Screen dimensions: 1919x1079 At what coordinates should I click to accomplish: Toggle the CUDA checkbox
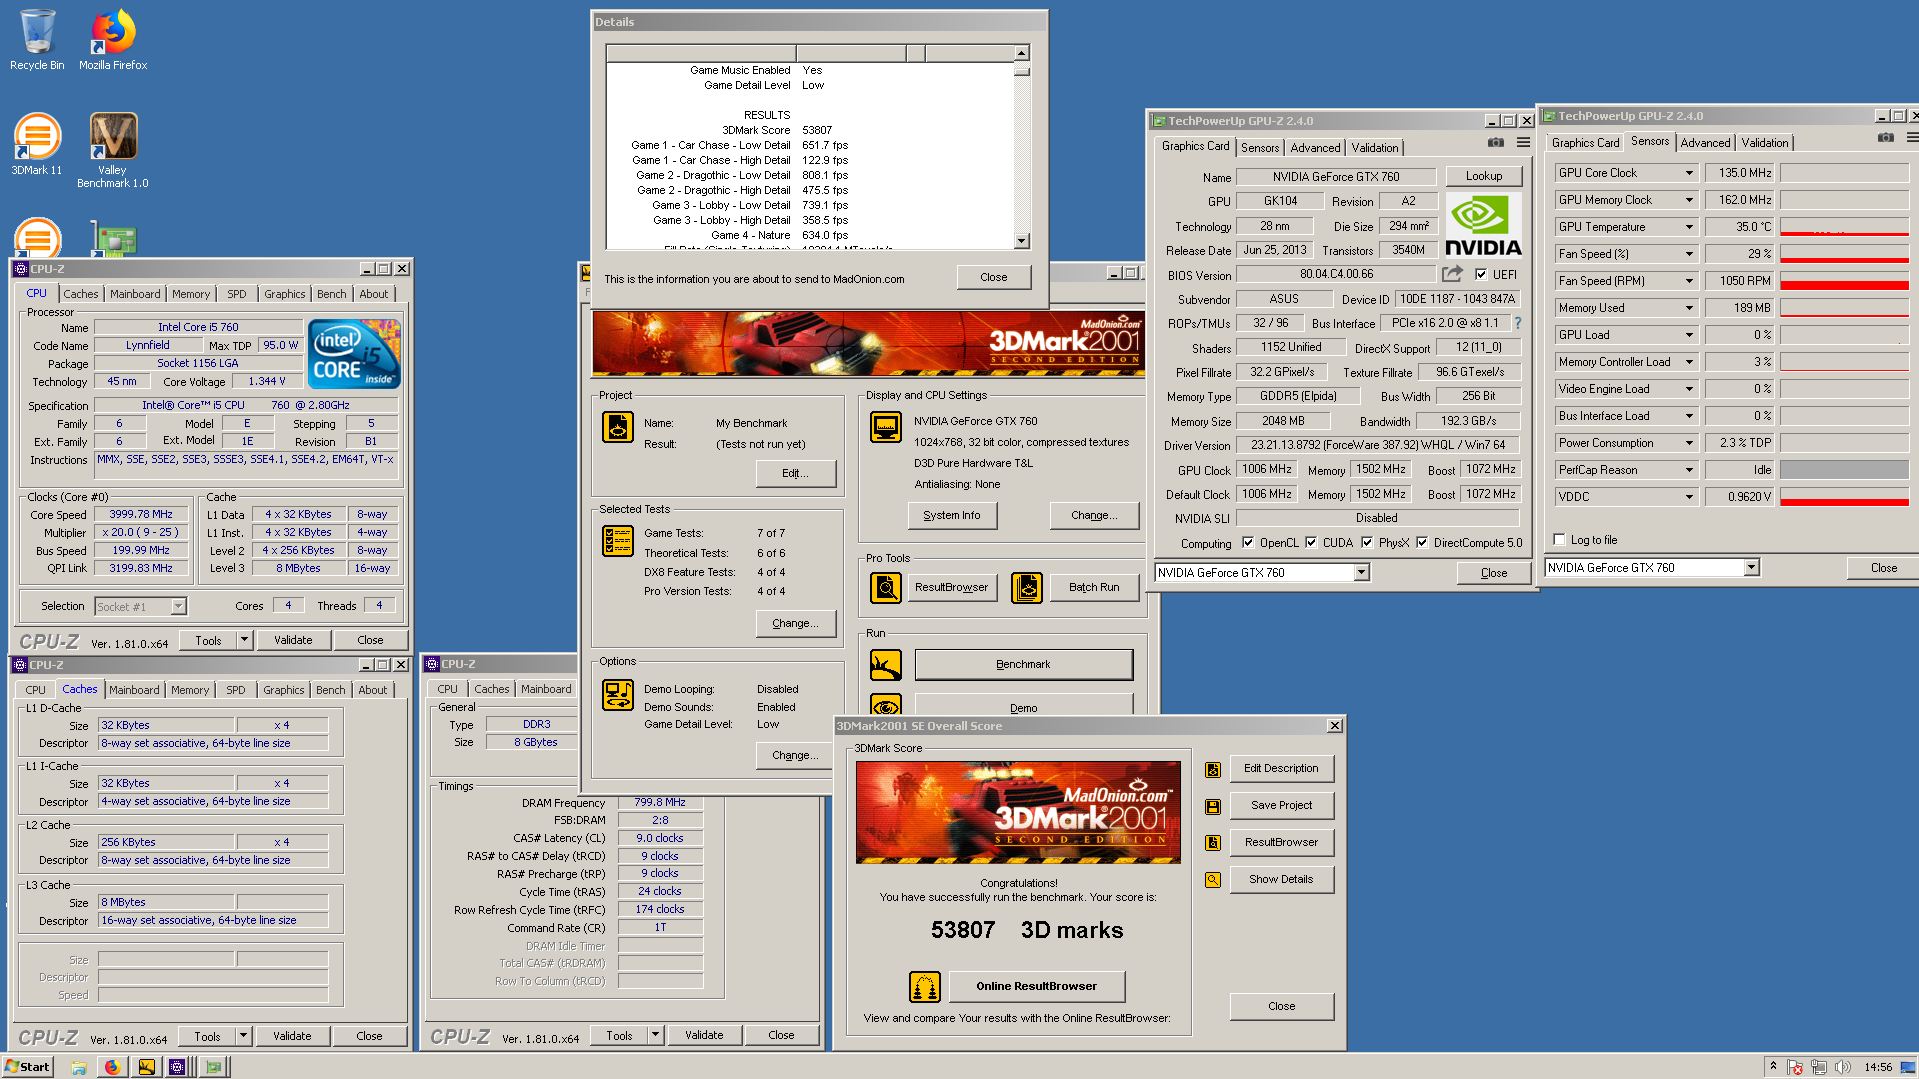(1310, 542)
